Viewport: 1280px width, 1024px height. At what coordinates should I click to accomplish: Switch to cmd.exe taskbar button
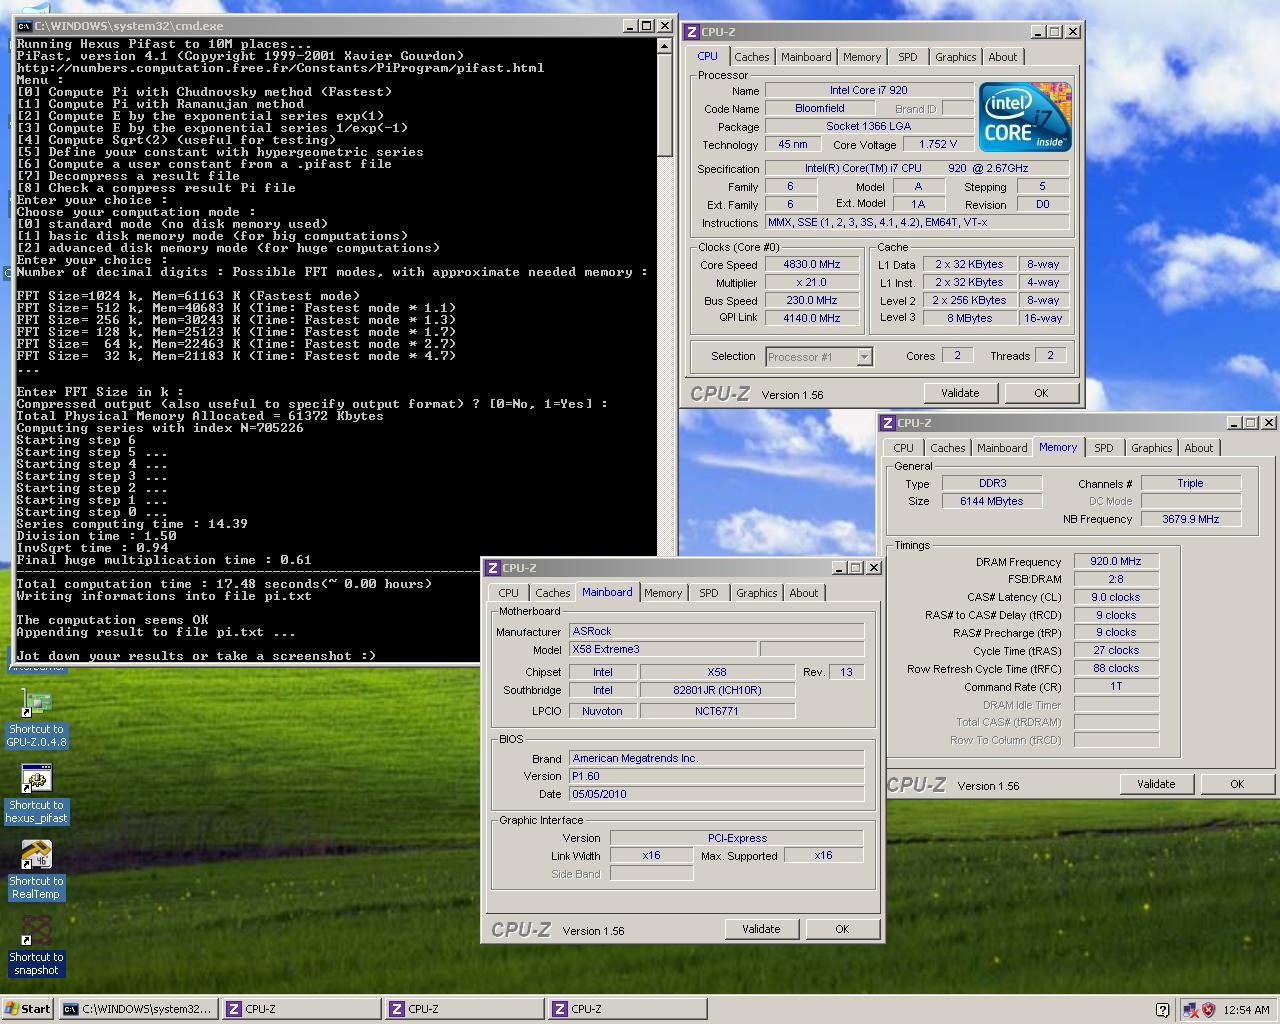pos(138,1009)
